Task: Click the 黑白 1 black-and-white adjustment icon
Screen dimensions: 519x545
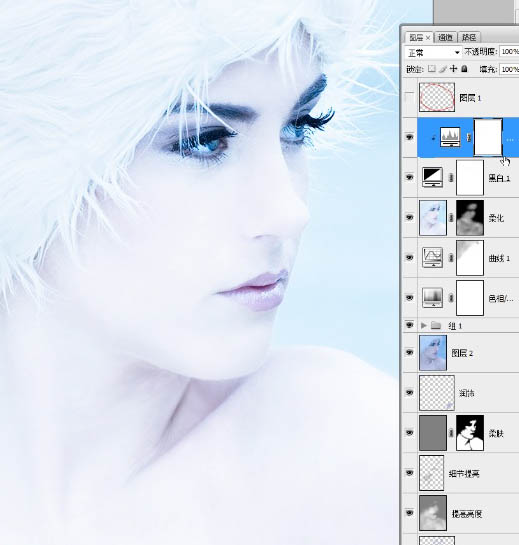Action: (432, 177)
